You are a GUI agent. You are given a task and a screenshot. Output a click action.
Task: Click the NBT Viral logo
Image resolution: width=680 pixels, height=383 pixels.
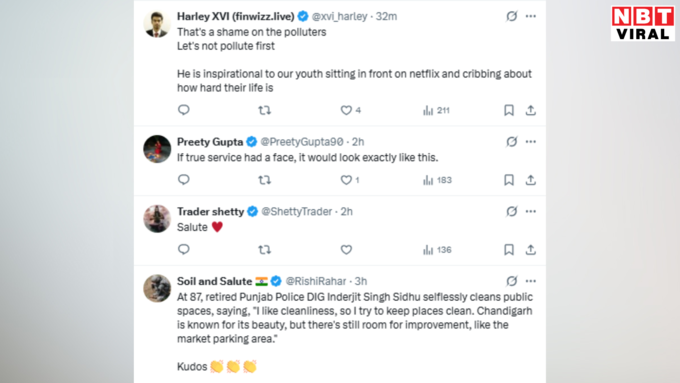643,23
